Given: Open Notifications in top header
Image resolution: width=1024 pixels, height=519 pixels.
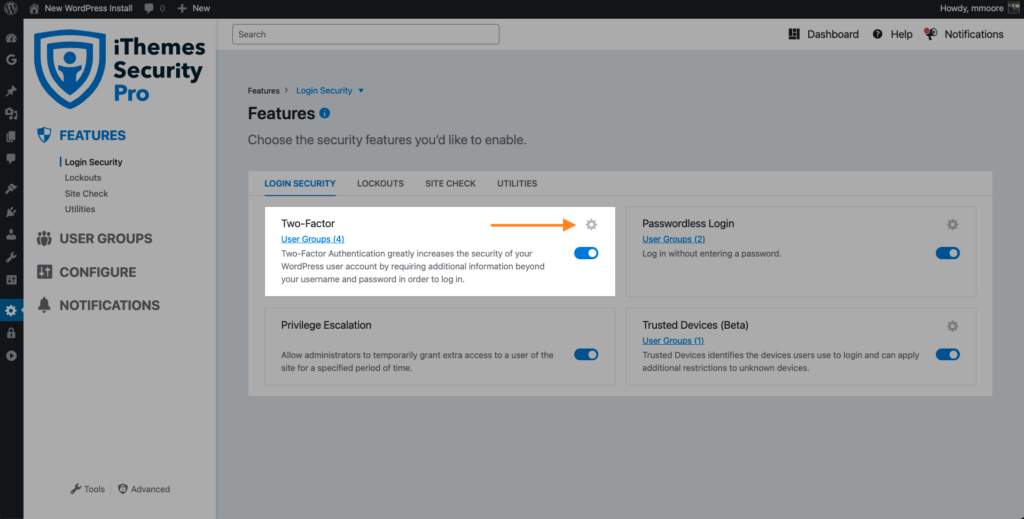Looking at the screenshot, I should point(964,34).
